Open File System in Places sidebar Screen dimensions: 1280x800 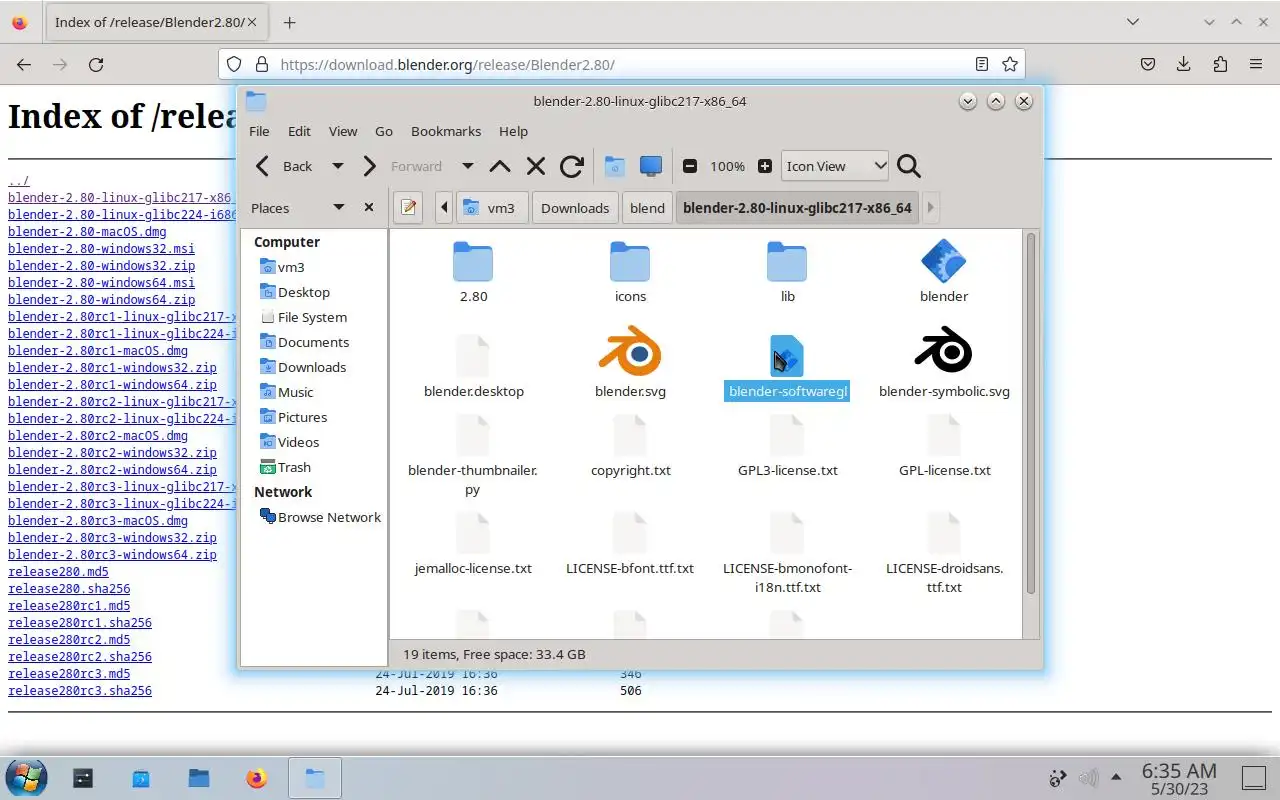coord(303,317)
